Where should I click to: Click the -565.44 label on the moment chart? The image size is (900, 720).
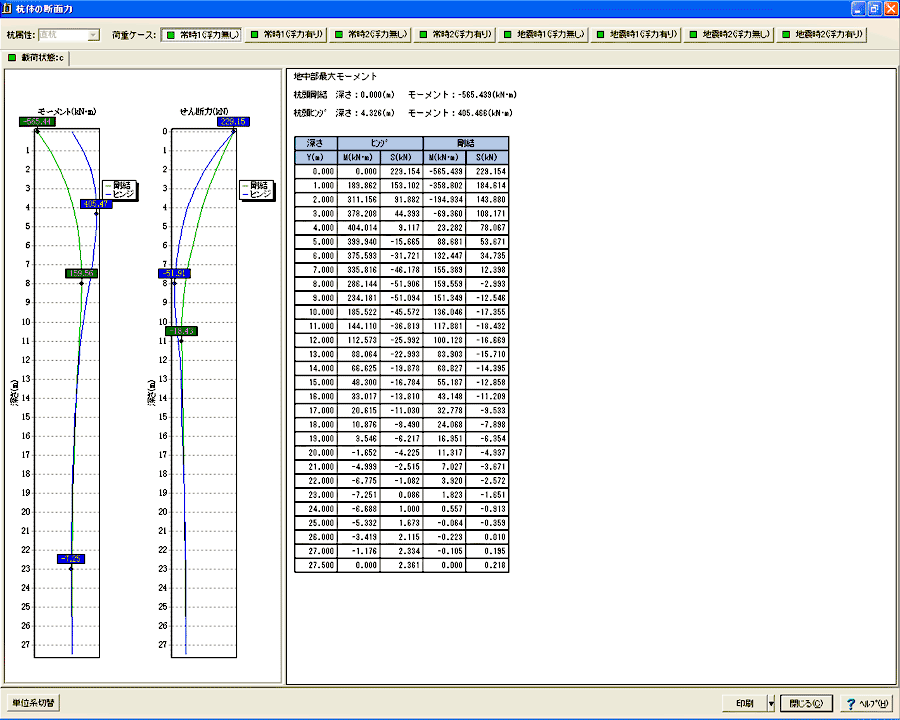tap(37, 122)
